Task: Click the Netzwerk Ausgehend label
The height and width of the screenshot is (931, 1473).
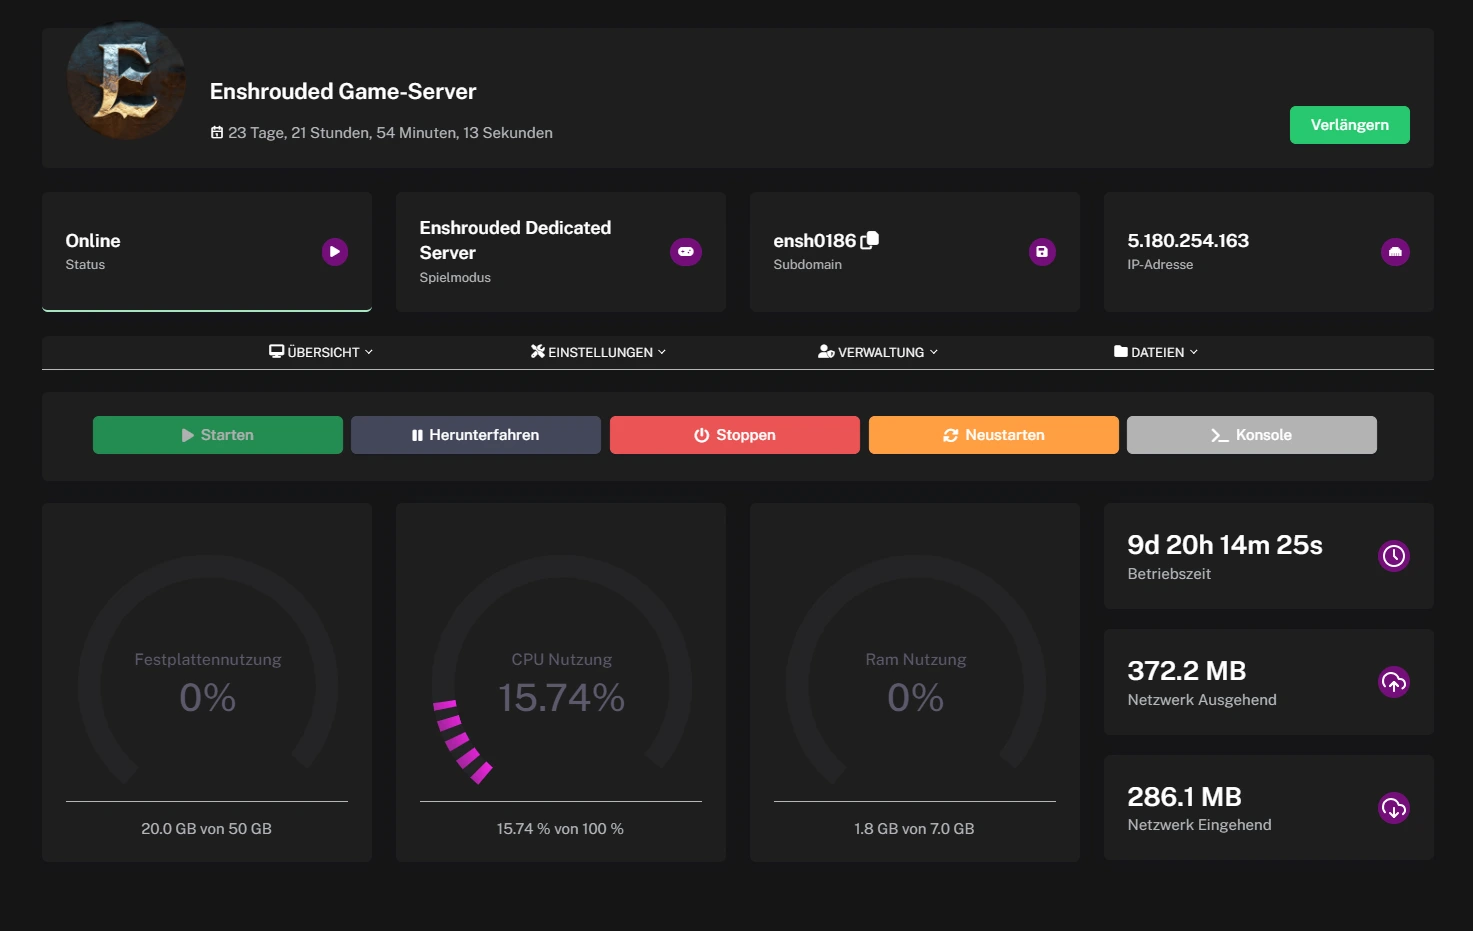Action: 1202,700
